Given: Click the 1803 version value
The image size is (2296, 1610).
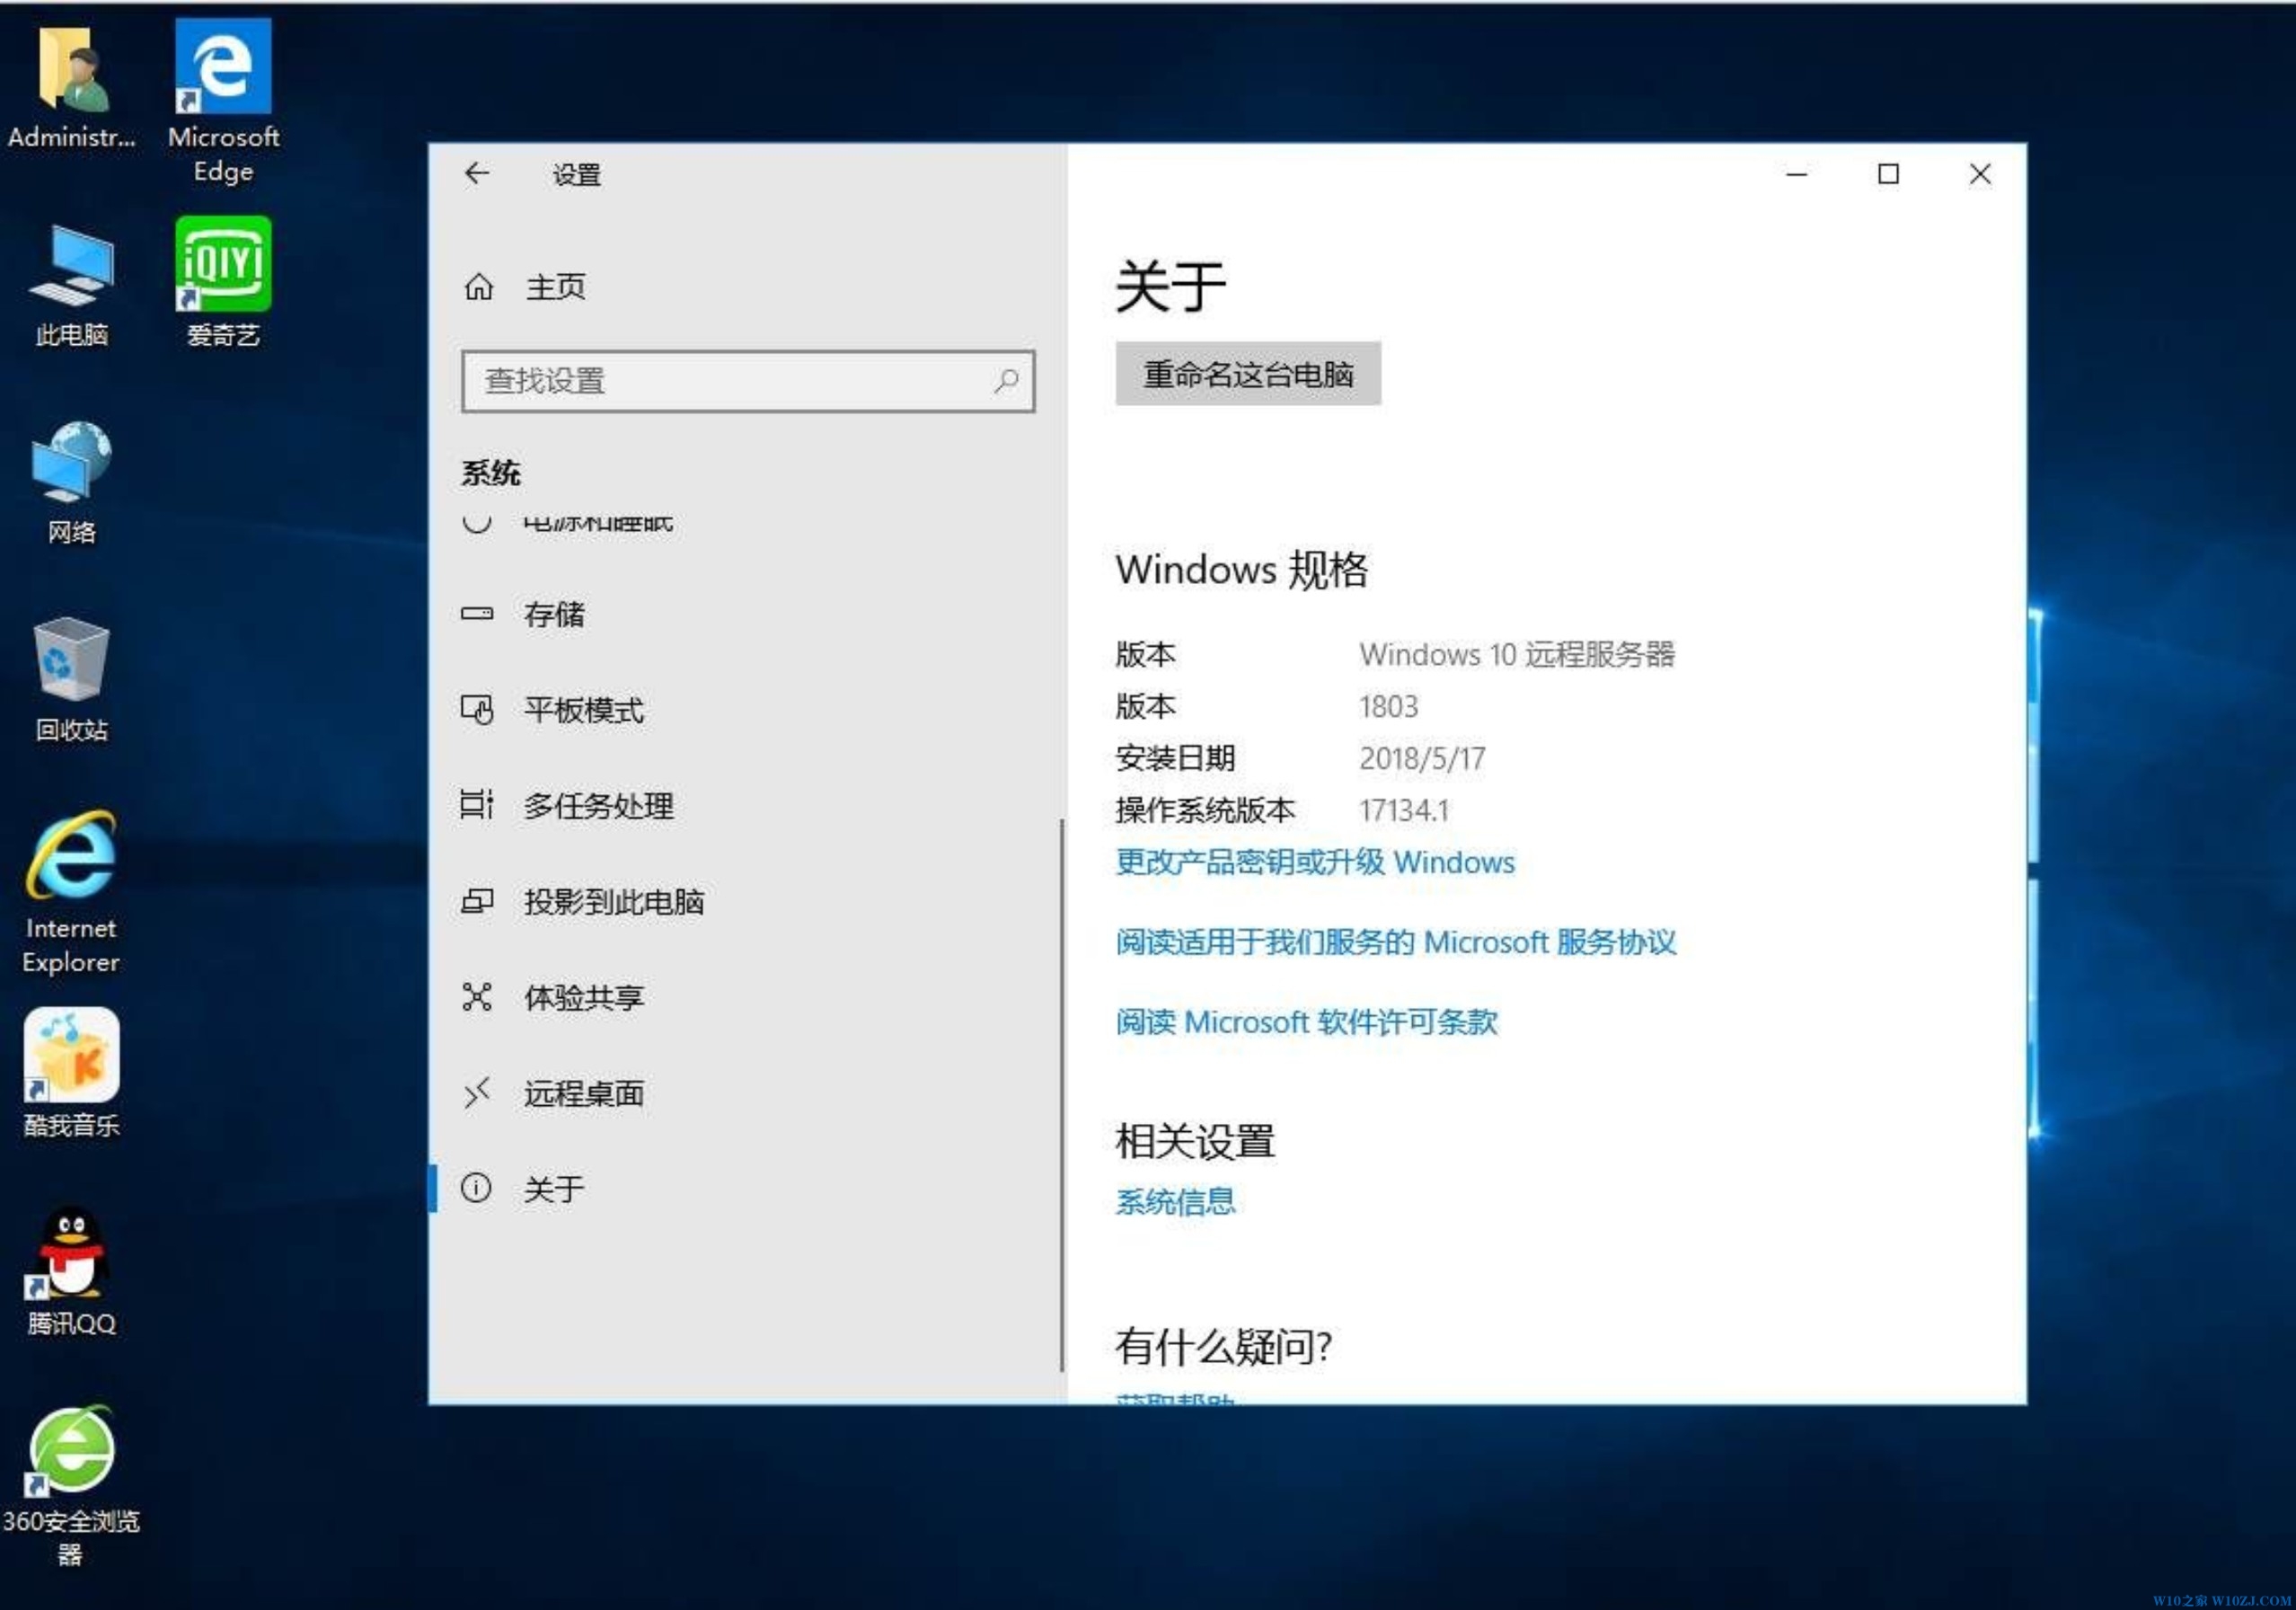Looking at the screenshot, I should pyautogui.click(x=1388, y=706).
